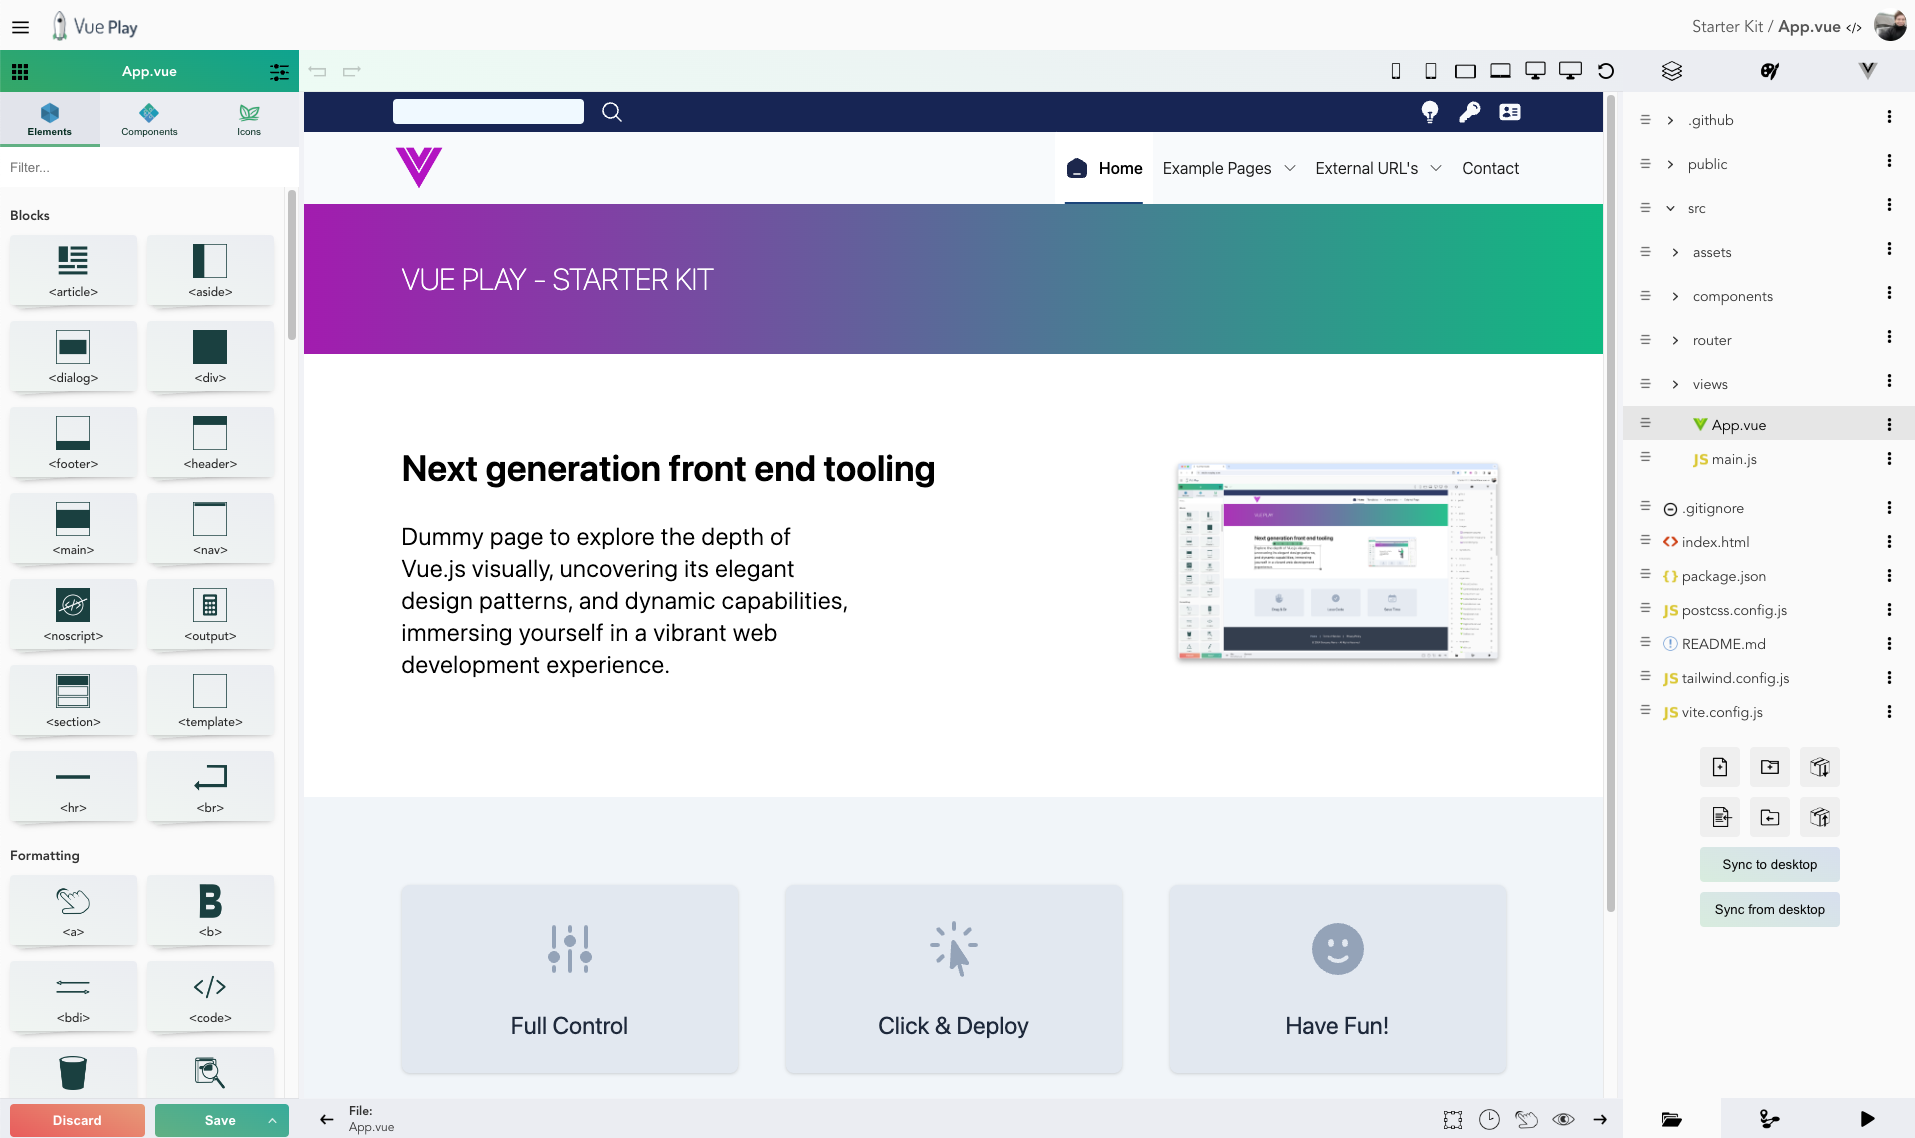Image resolution: width=1915 pixels, height=1138 pixels.
Task: Click the Save button
Action: 220,1120
